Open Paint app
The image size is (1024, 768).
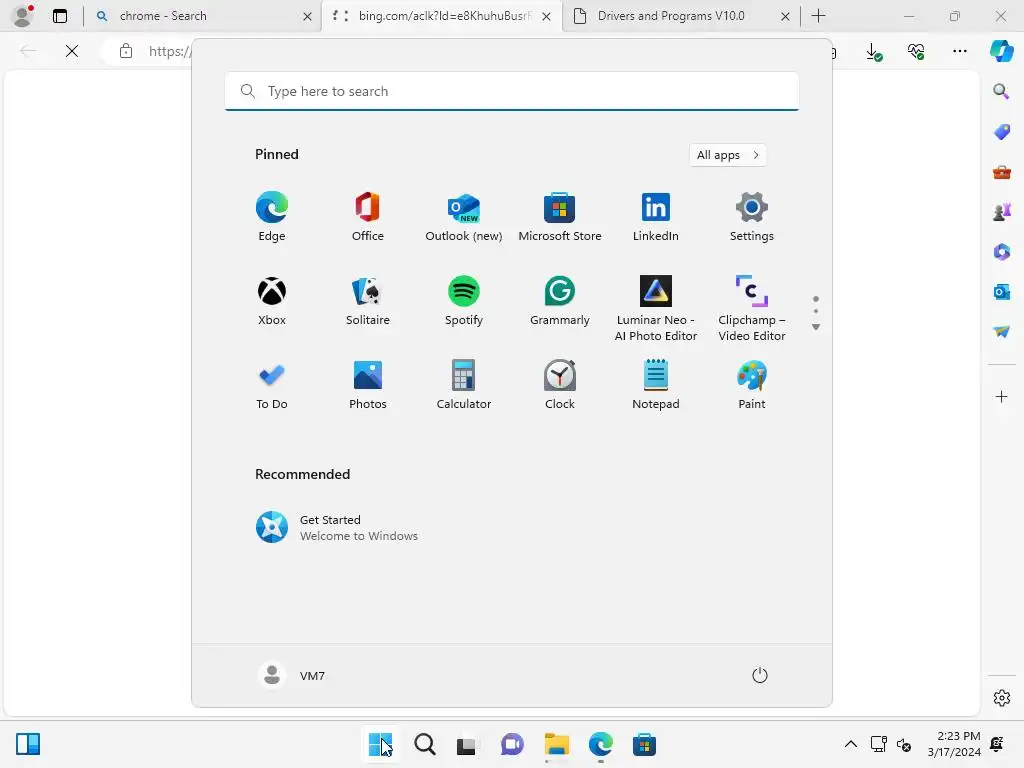coord(752,385)
